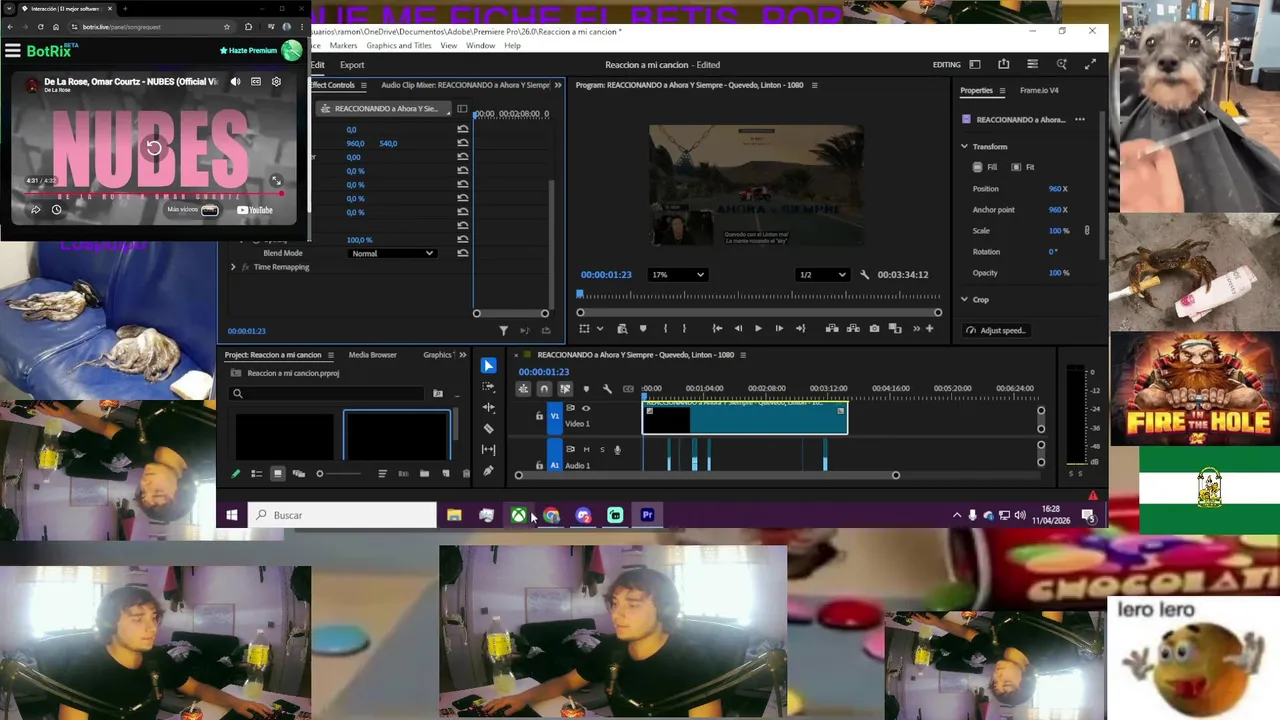The image size is (1280, 720).
Task: Toggle Linked Selection in timeline
Action: [565, 389]
